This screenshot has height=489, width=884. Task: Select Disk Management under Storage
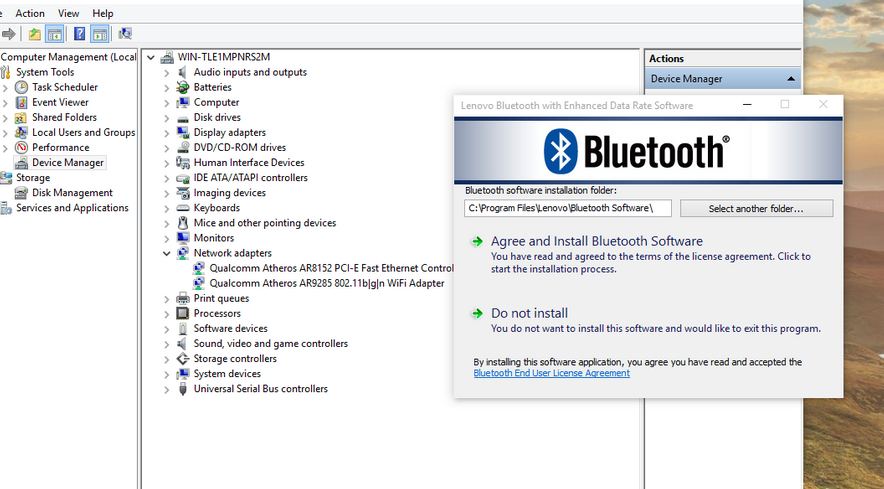click(x=72, y=193)
